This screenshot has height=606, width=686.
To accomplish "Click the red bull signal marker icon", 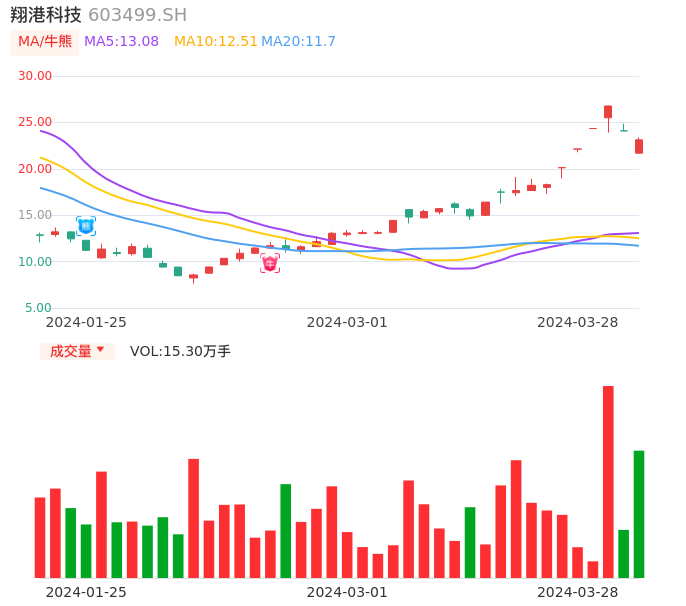I will pos(270,263).
